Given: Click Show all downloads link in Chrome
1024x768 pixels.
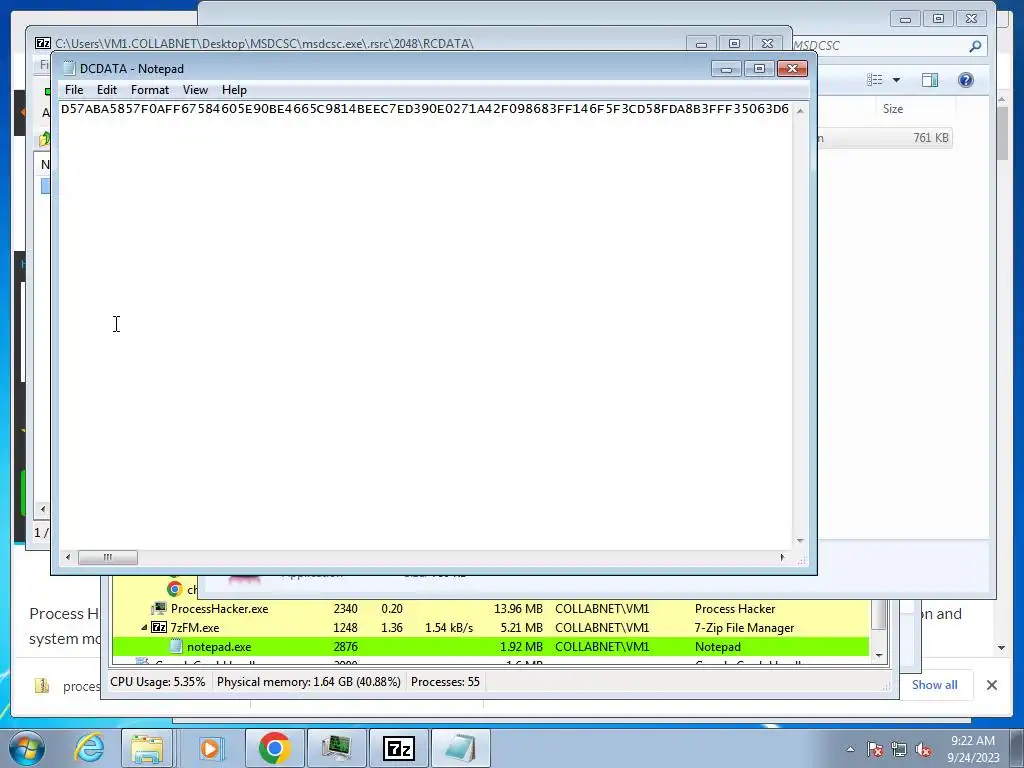Looking at the screenshot, I should coord(935,685).
